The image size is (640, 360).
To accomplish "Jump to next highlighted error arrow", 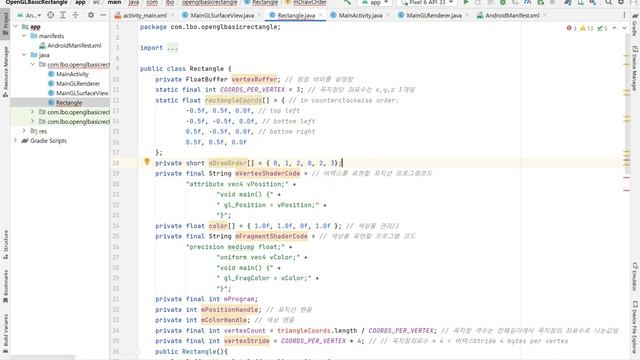I will (624, 28).
